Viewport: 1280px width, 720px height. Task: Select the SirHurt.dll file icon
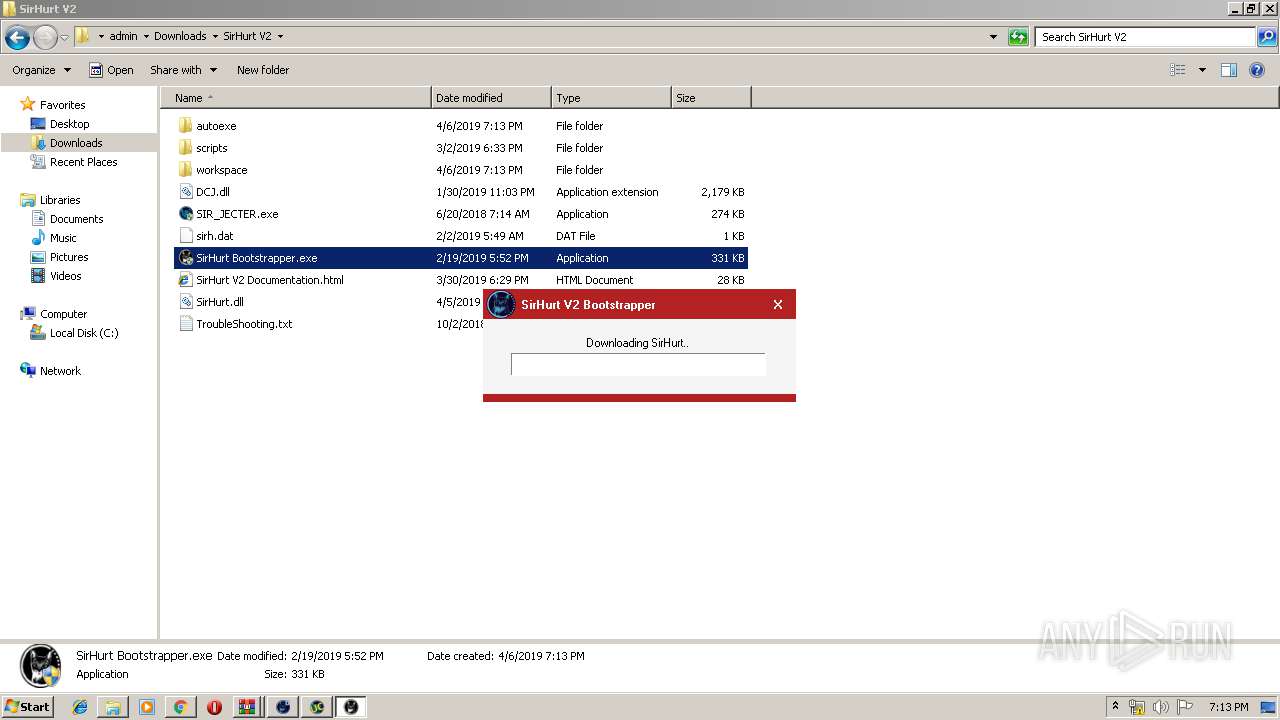click(185, 302)
